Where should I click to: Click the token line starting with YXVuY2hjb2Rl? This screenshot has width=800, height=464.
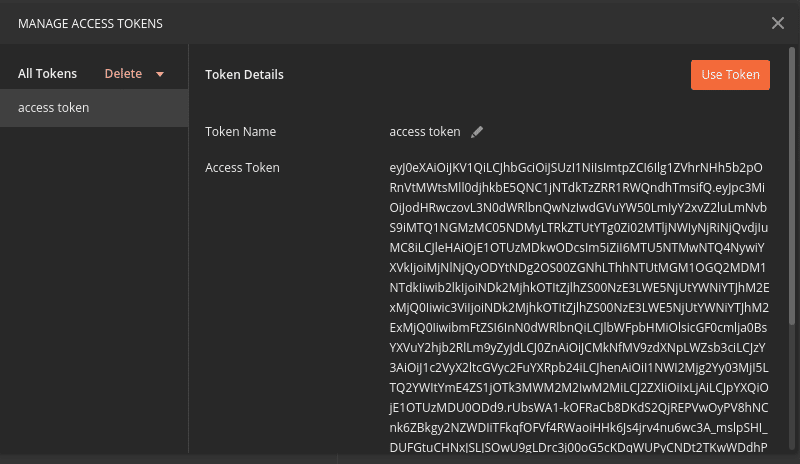[x=578, y=348]
